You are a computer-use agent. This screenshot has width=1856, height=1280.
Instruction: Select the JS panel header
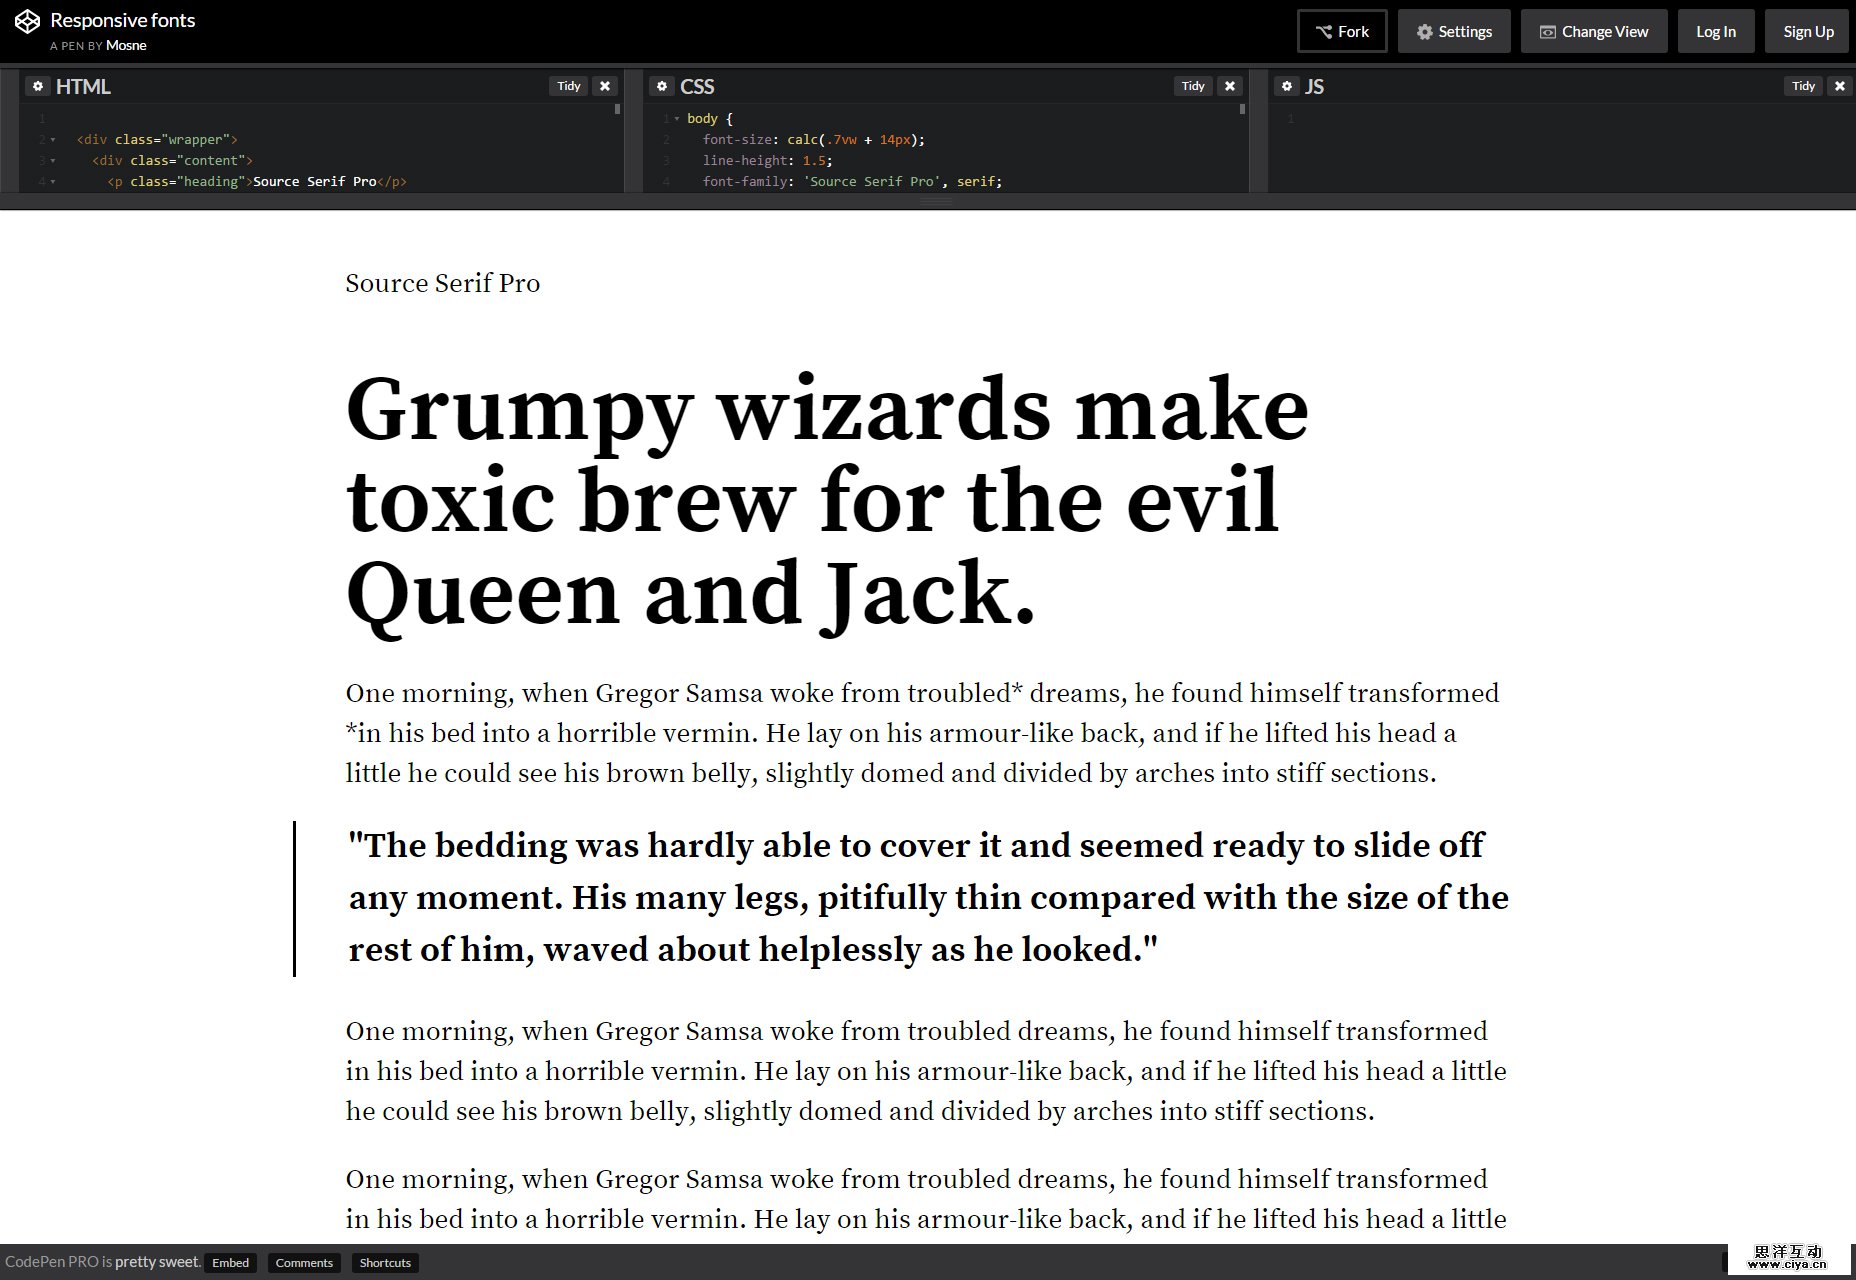1315,86
